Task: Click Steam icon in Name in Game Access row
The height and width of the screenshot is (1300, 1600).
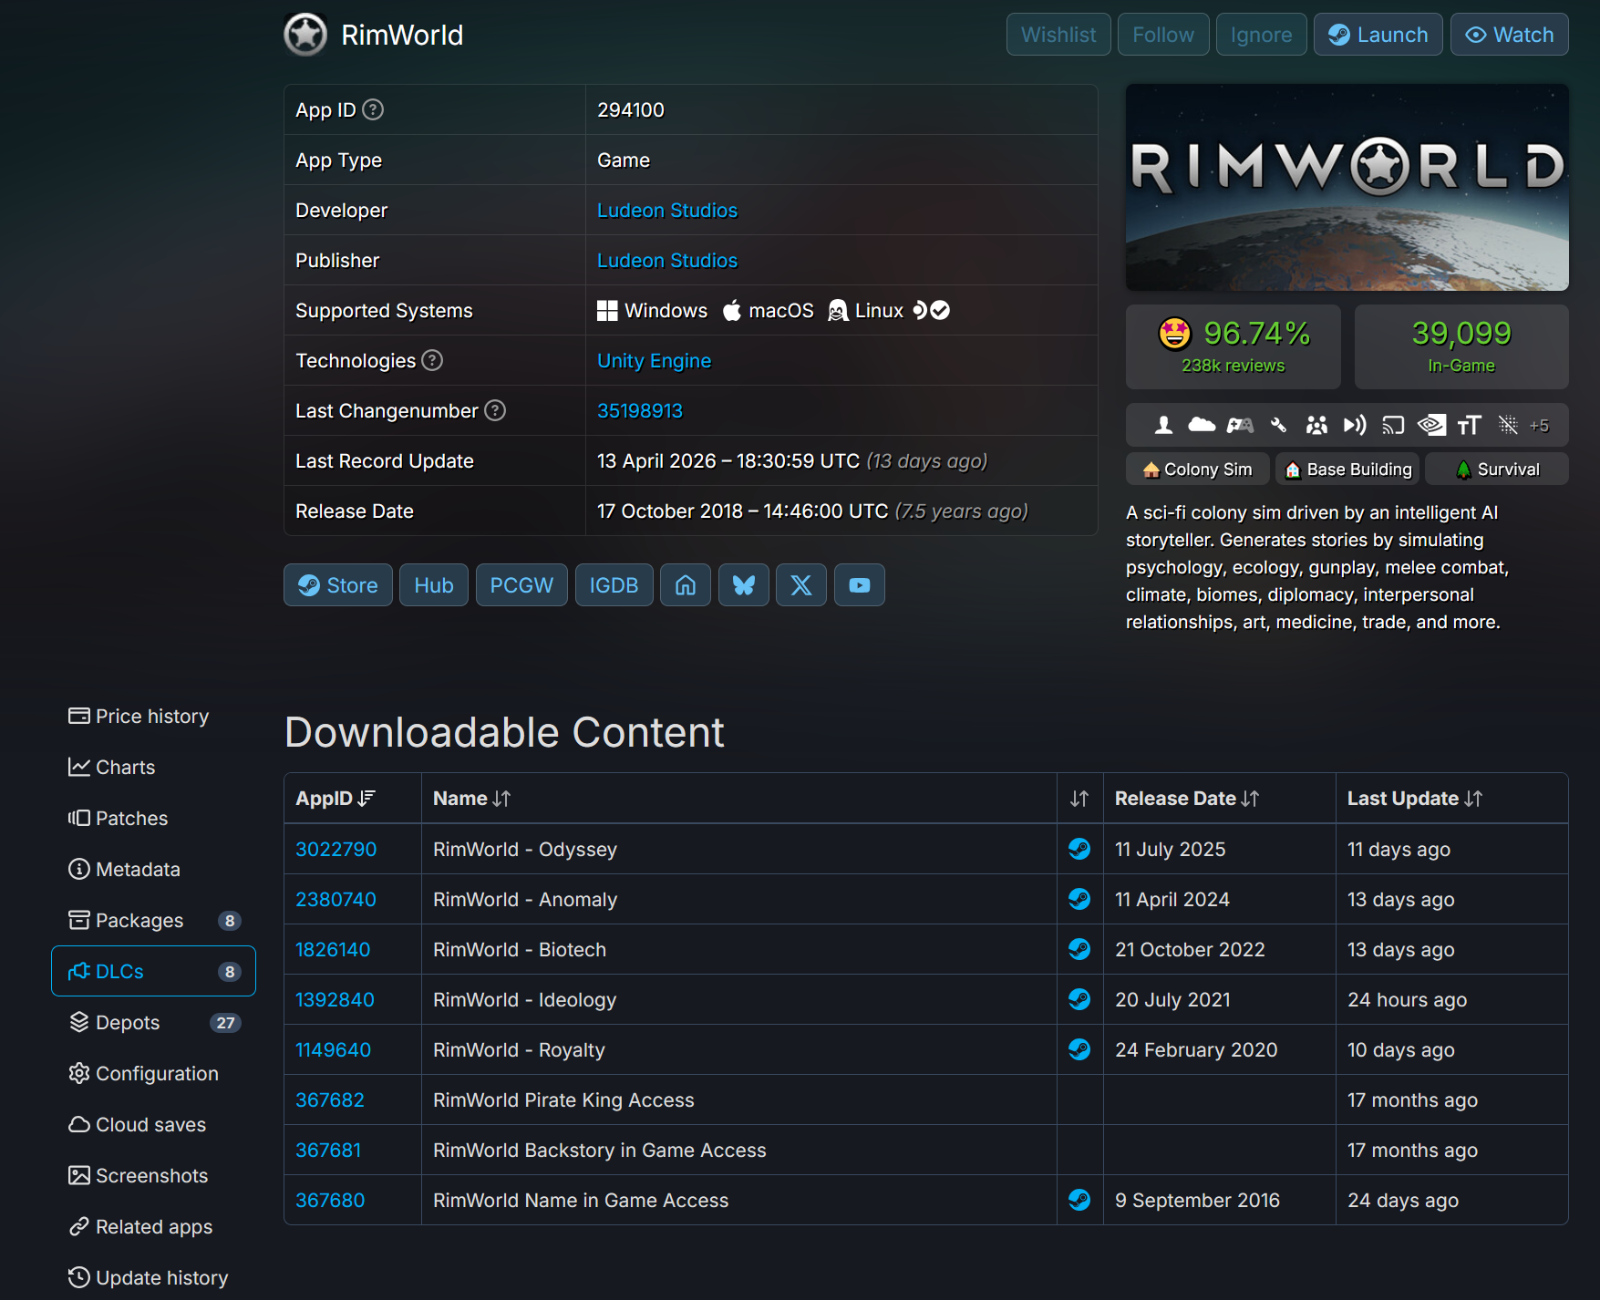Action: tap(1079, 1200)
